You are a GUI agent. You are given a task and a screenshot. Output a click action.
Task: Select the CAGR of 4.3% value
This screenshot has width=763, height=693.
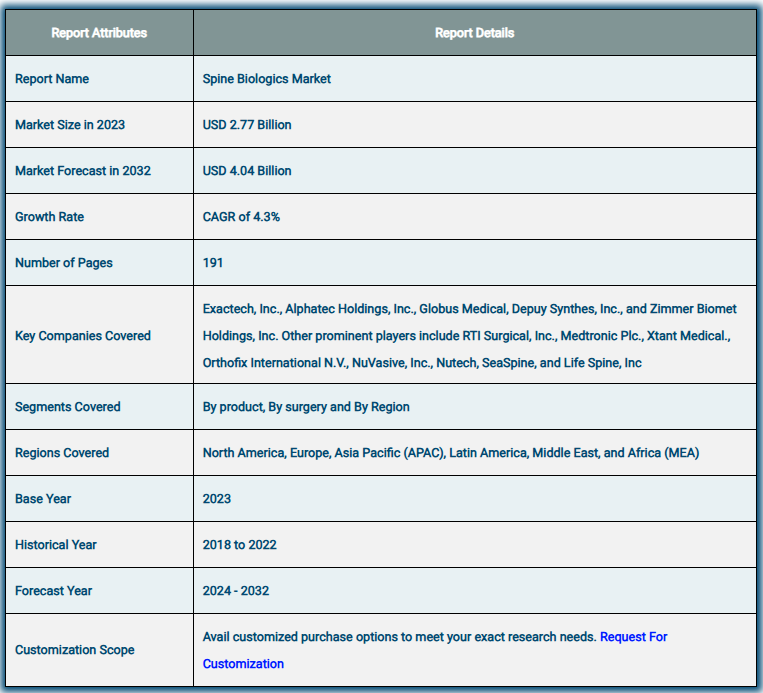pos(241,217)
